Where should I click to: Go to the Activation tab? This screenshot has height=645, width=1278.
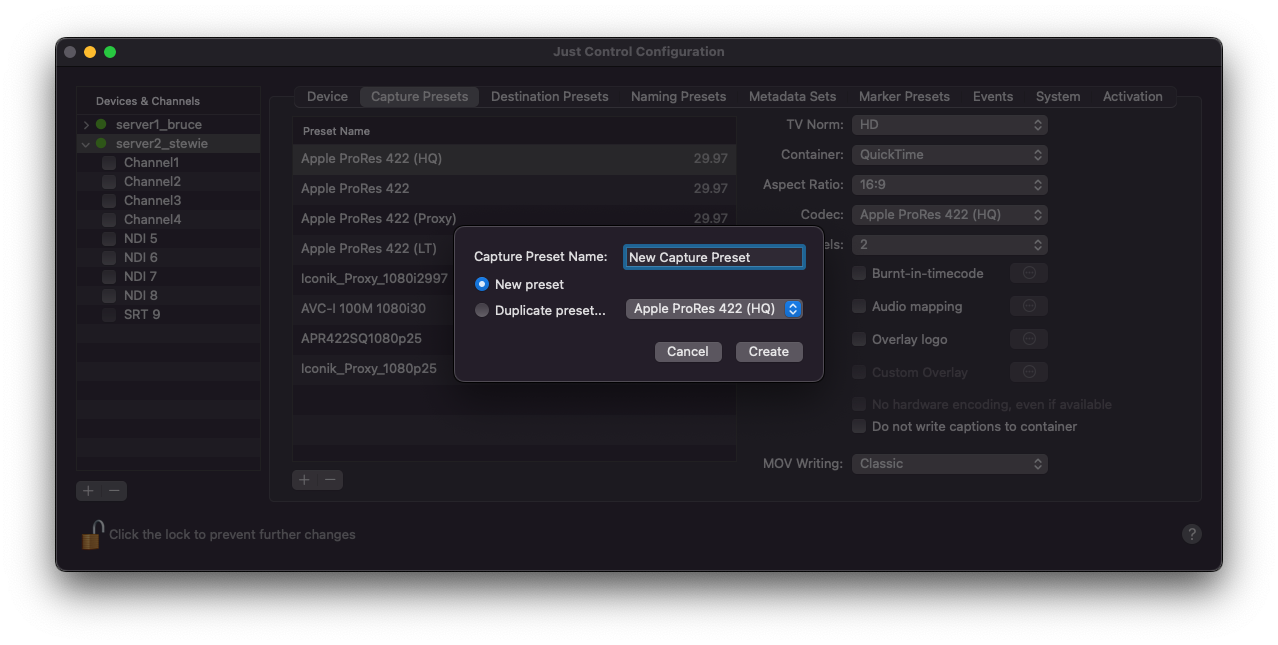point(1132,96)
